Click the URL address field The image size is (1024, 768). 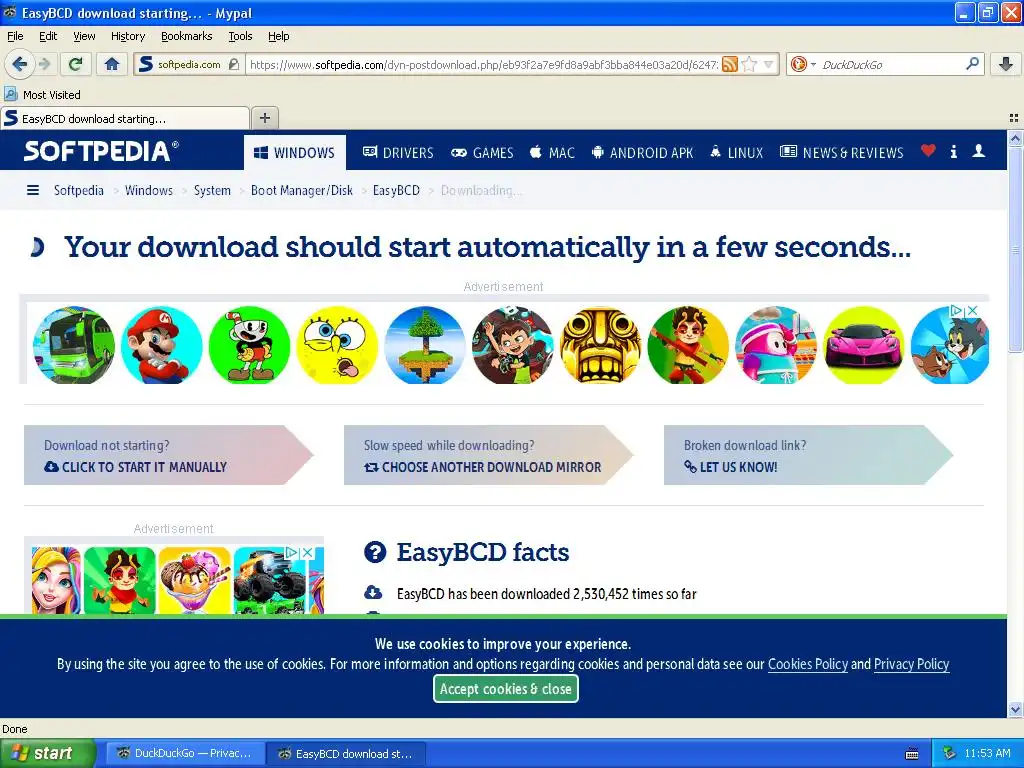(483, 64)
